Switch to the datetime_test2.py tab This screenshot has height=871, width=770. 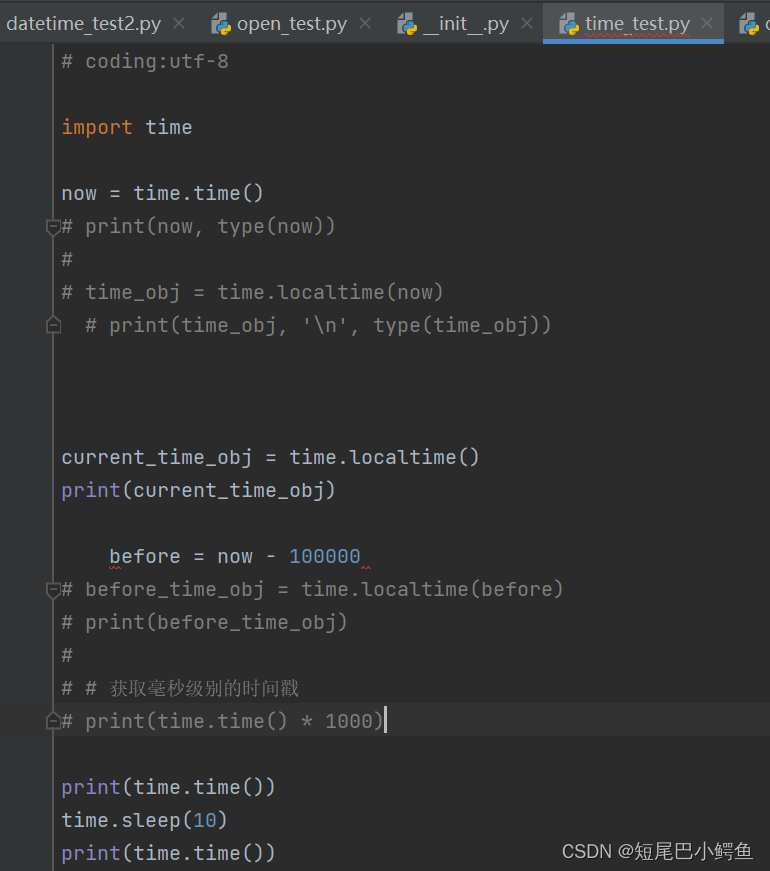pos(83,24)
